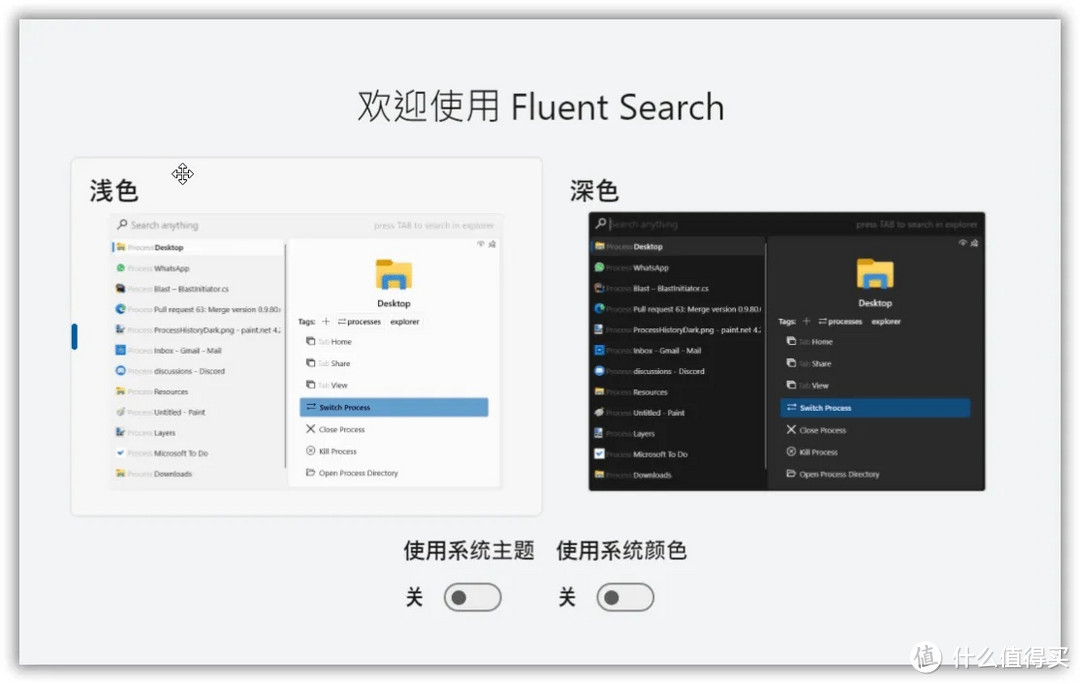Click the 浅色 label text
1080x684 pixels.
114,191
